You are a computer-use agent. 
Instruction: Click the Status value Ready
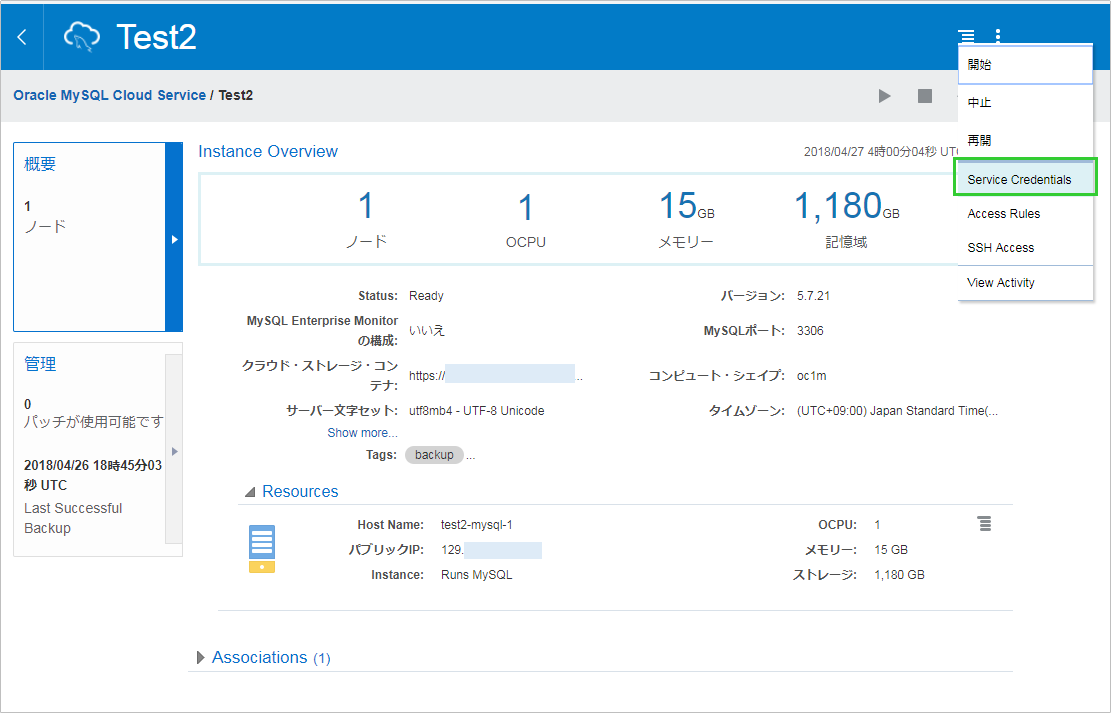[426, 296]
